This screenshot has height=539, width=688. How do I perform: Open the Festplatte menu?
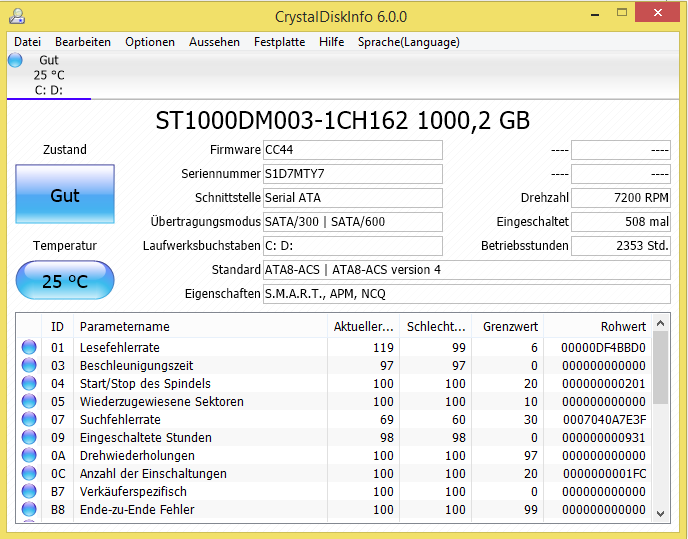point(280,42)
